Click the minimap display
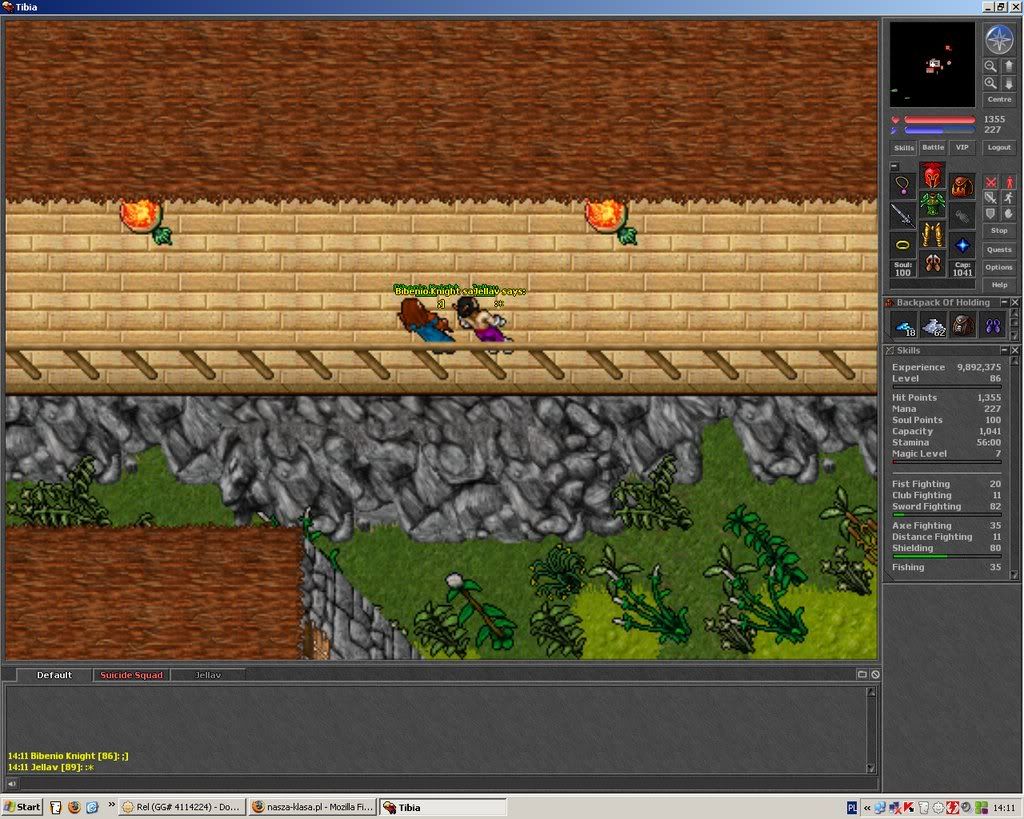Screen dimensions: 1024x819 pos(932,65)
